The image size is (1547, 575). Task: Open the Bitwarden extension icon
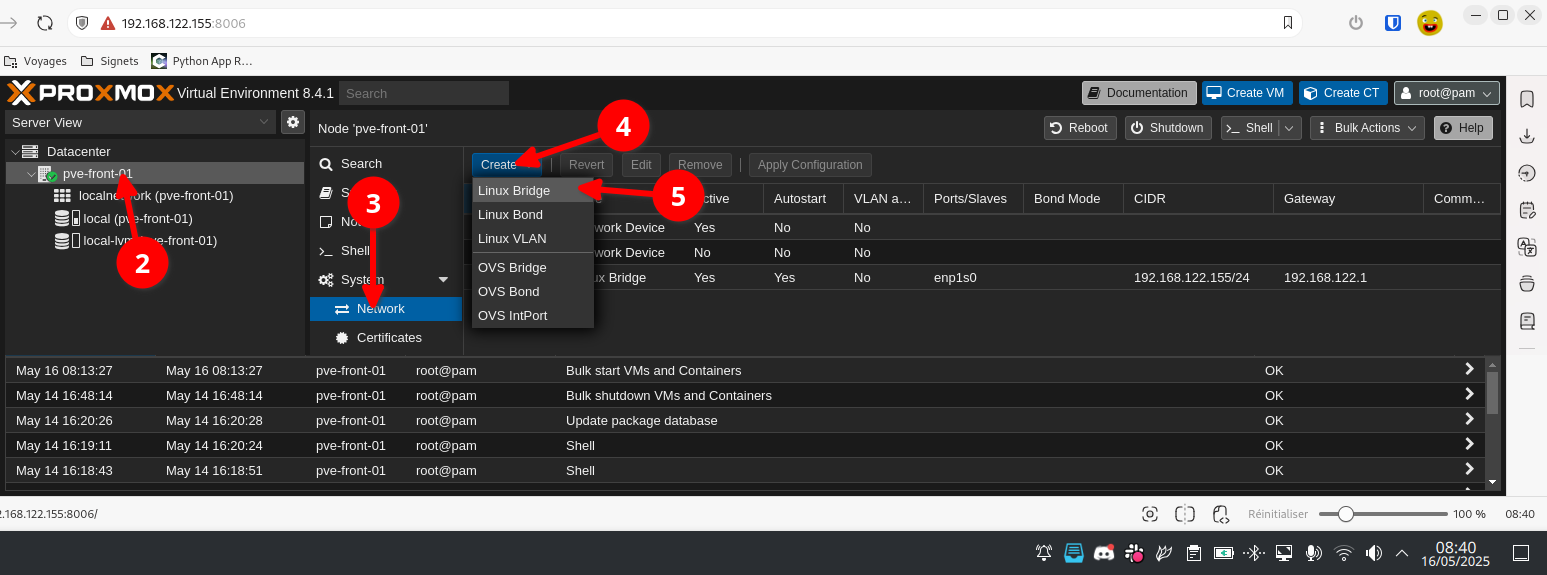[x=1392, y=23]
